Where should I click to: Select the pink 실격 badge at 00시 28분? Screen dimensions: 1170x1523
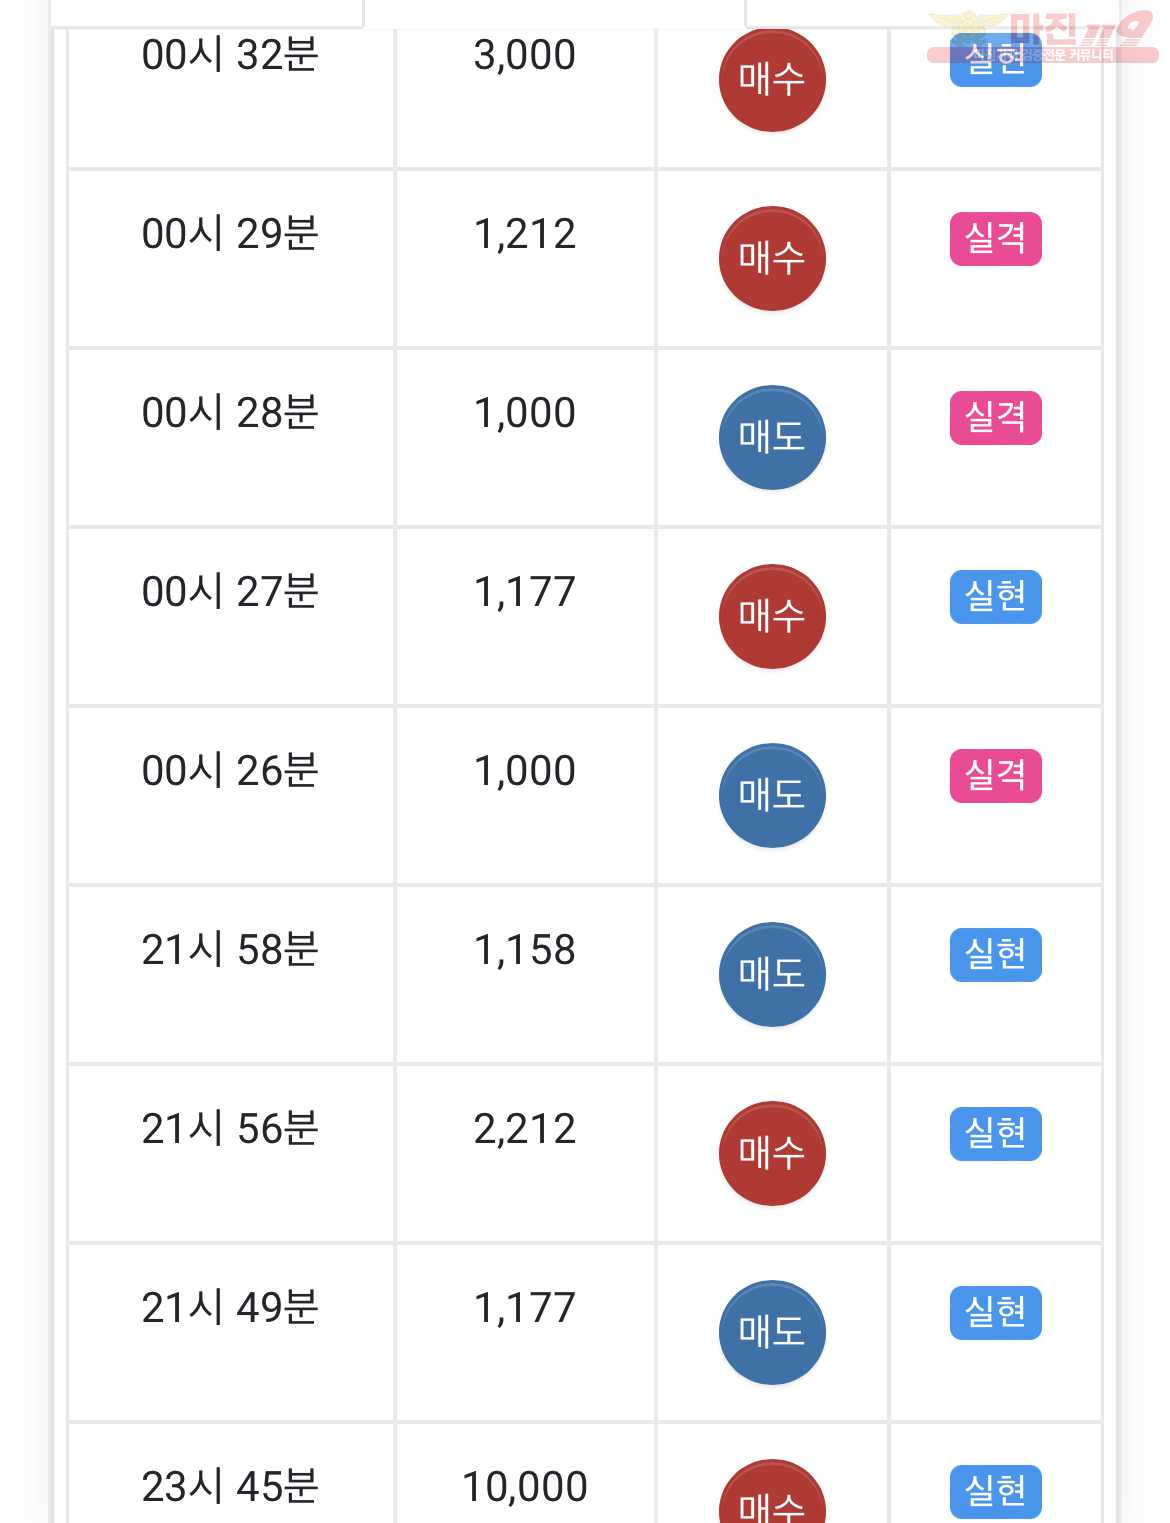(x=995, y=418)
